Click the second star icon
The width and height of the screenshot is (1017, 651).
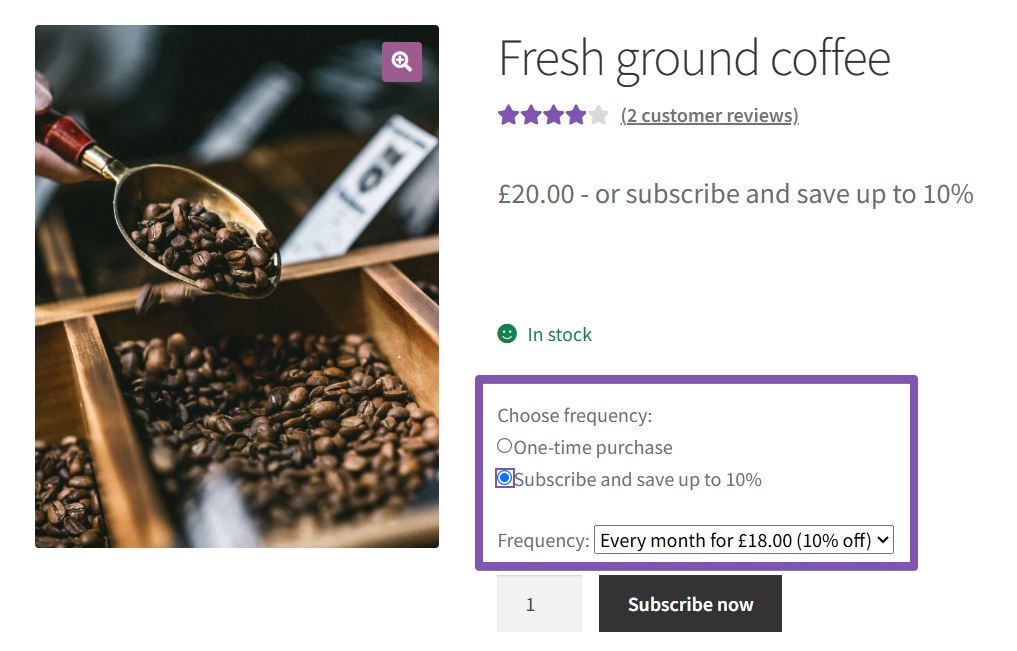[532, 114]
